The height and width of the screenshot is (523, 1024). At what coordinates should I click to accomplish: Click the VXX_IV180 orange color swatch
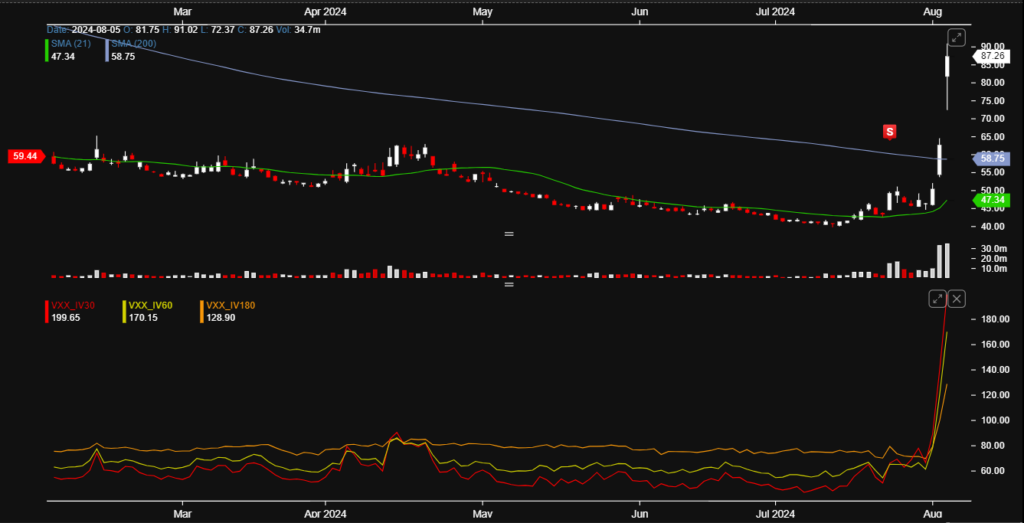pyautogui.click(x=202, y=311)
